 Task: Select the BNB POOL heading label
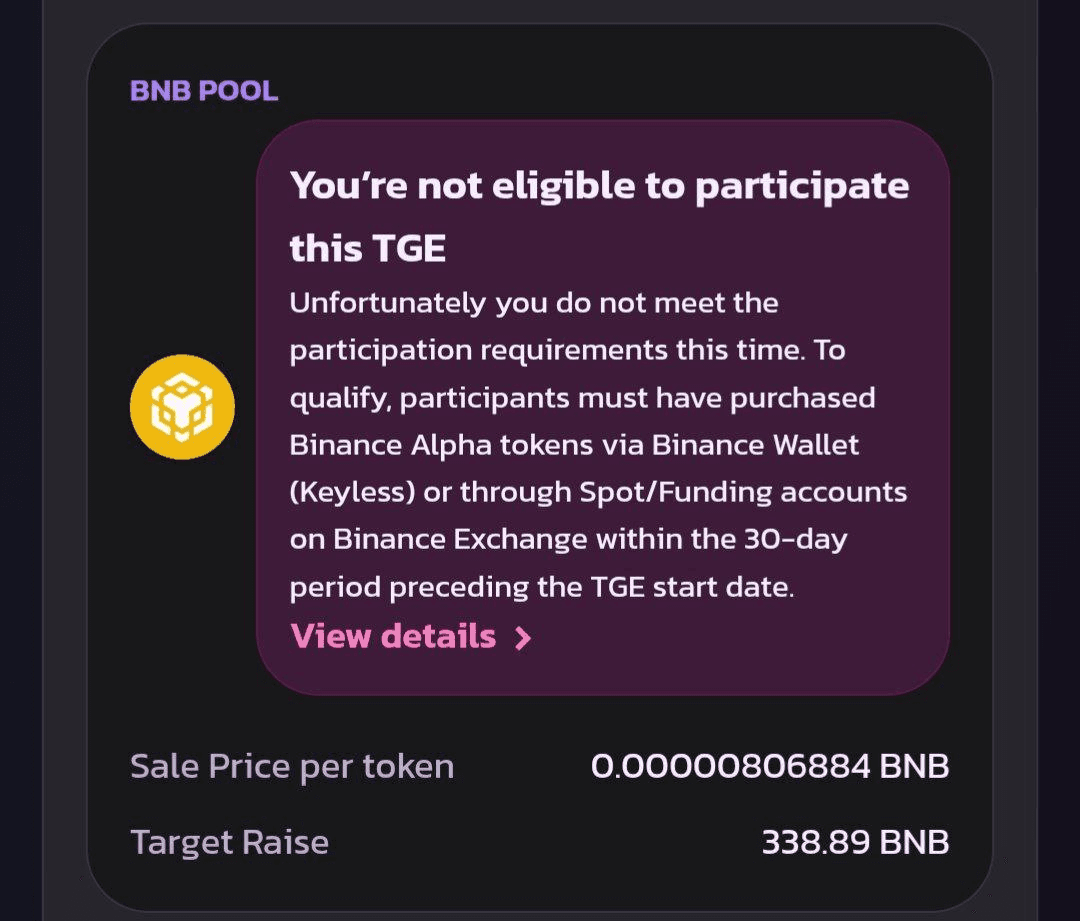(x=204, y=91)
